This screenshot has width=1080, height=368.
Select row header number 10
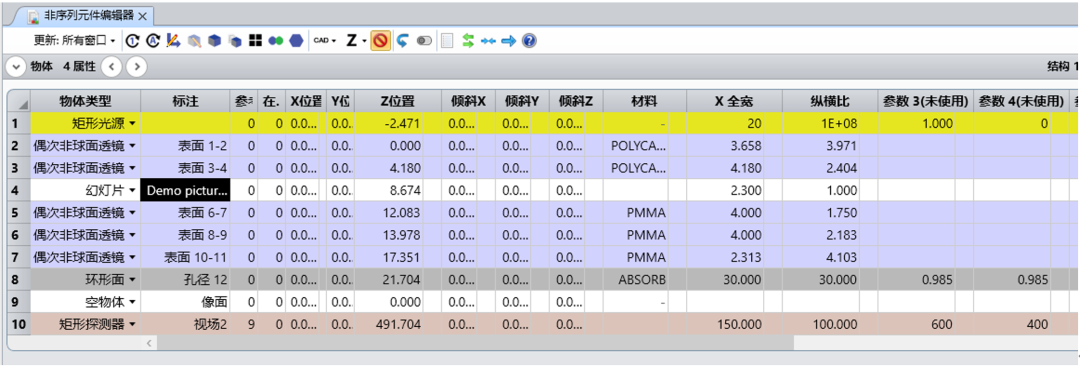click(19, 324)
